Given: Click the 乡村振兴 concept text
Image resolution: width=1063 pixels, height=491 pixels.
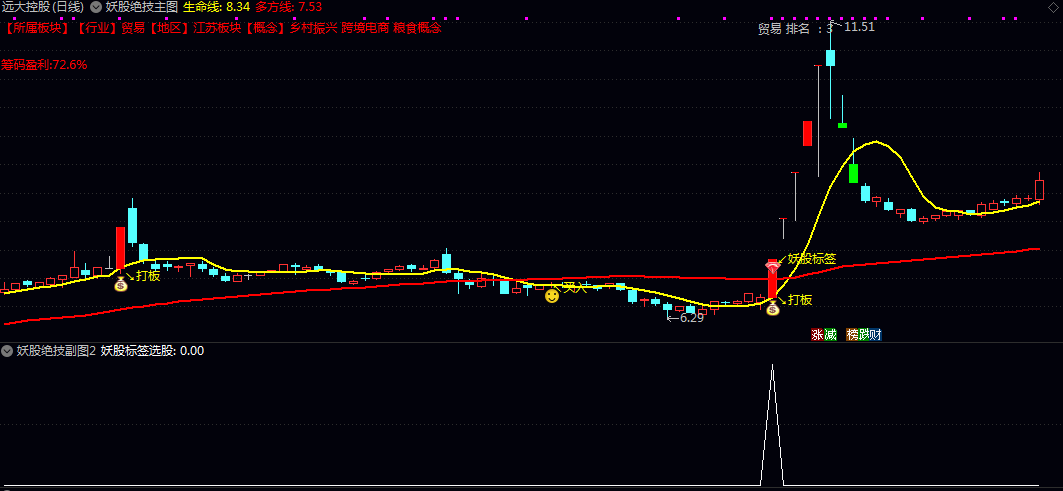Looking at the screenshot, I should (313, 28).
